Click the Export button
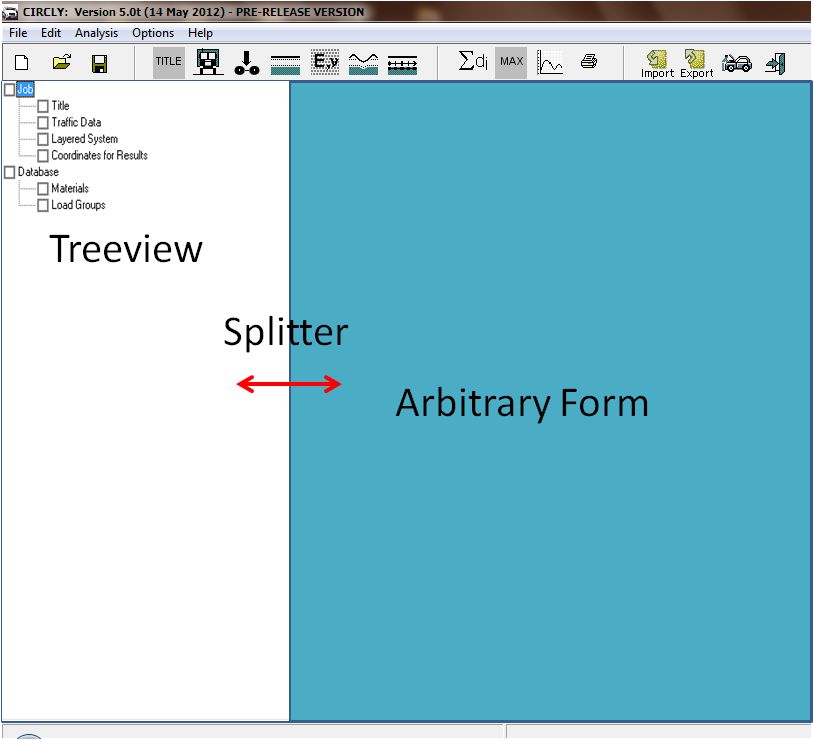The image size is (814, 740). [x=694, y=61]
